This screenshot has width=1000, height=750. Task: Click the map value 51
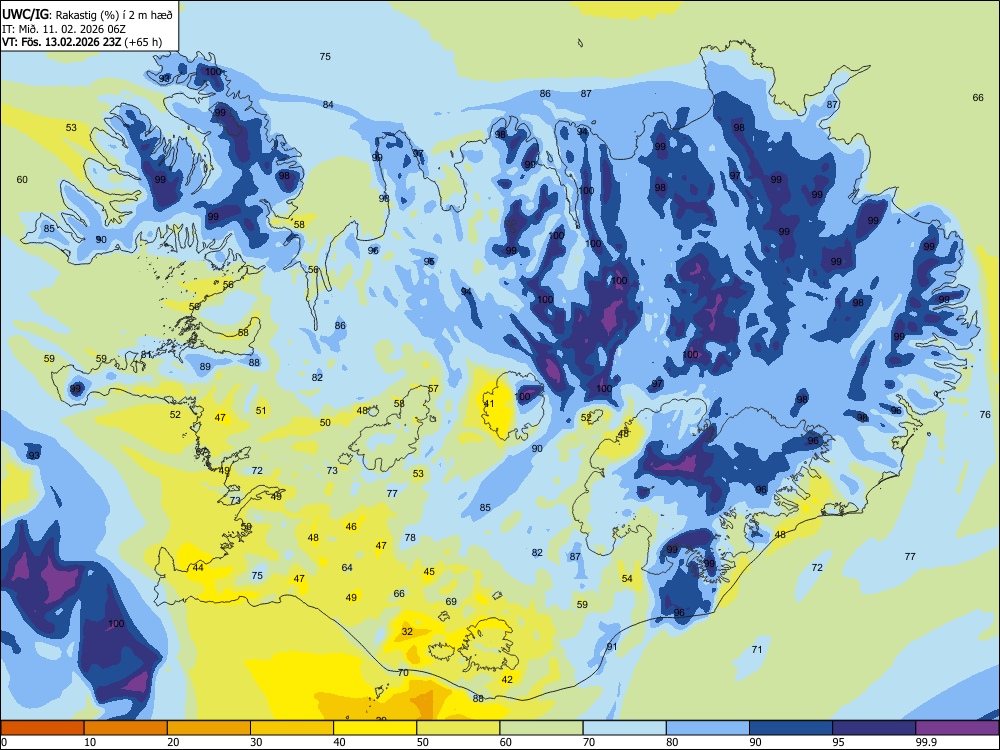coord(261,410)
